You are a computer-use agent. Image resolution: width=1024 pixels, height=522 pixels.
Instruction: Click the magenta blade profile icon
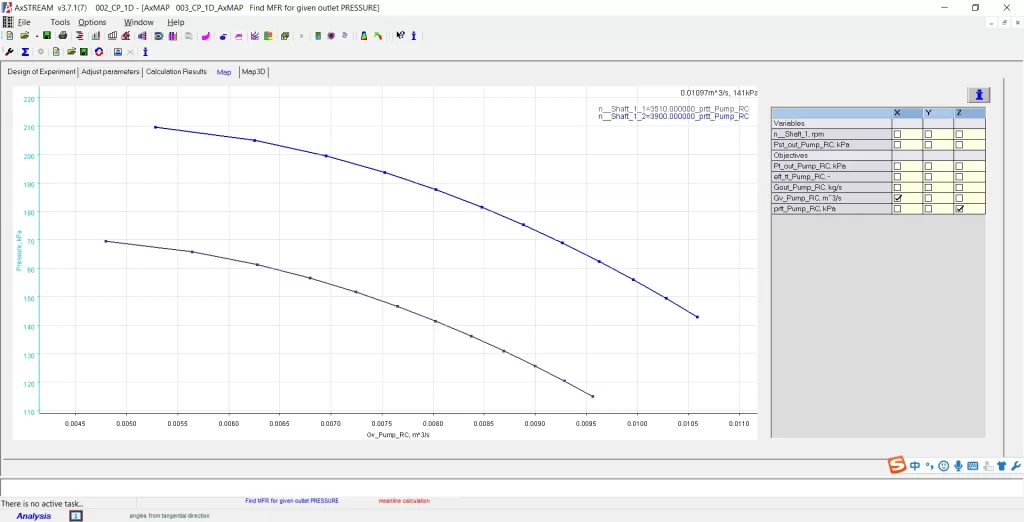(206, 35)
